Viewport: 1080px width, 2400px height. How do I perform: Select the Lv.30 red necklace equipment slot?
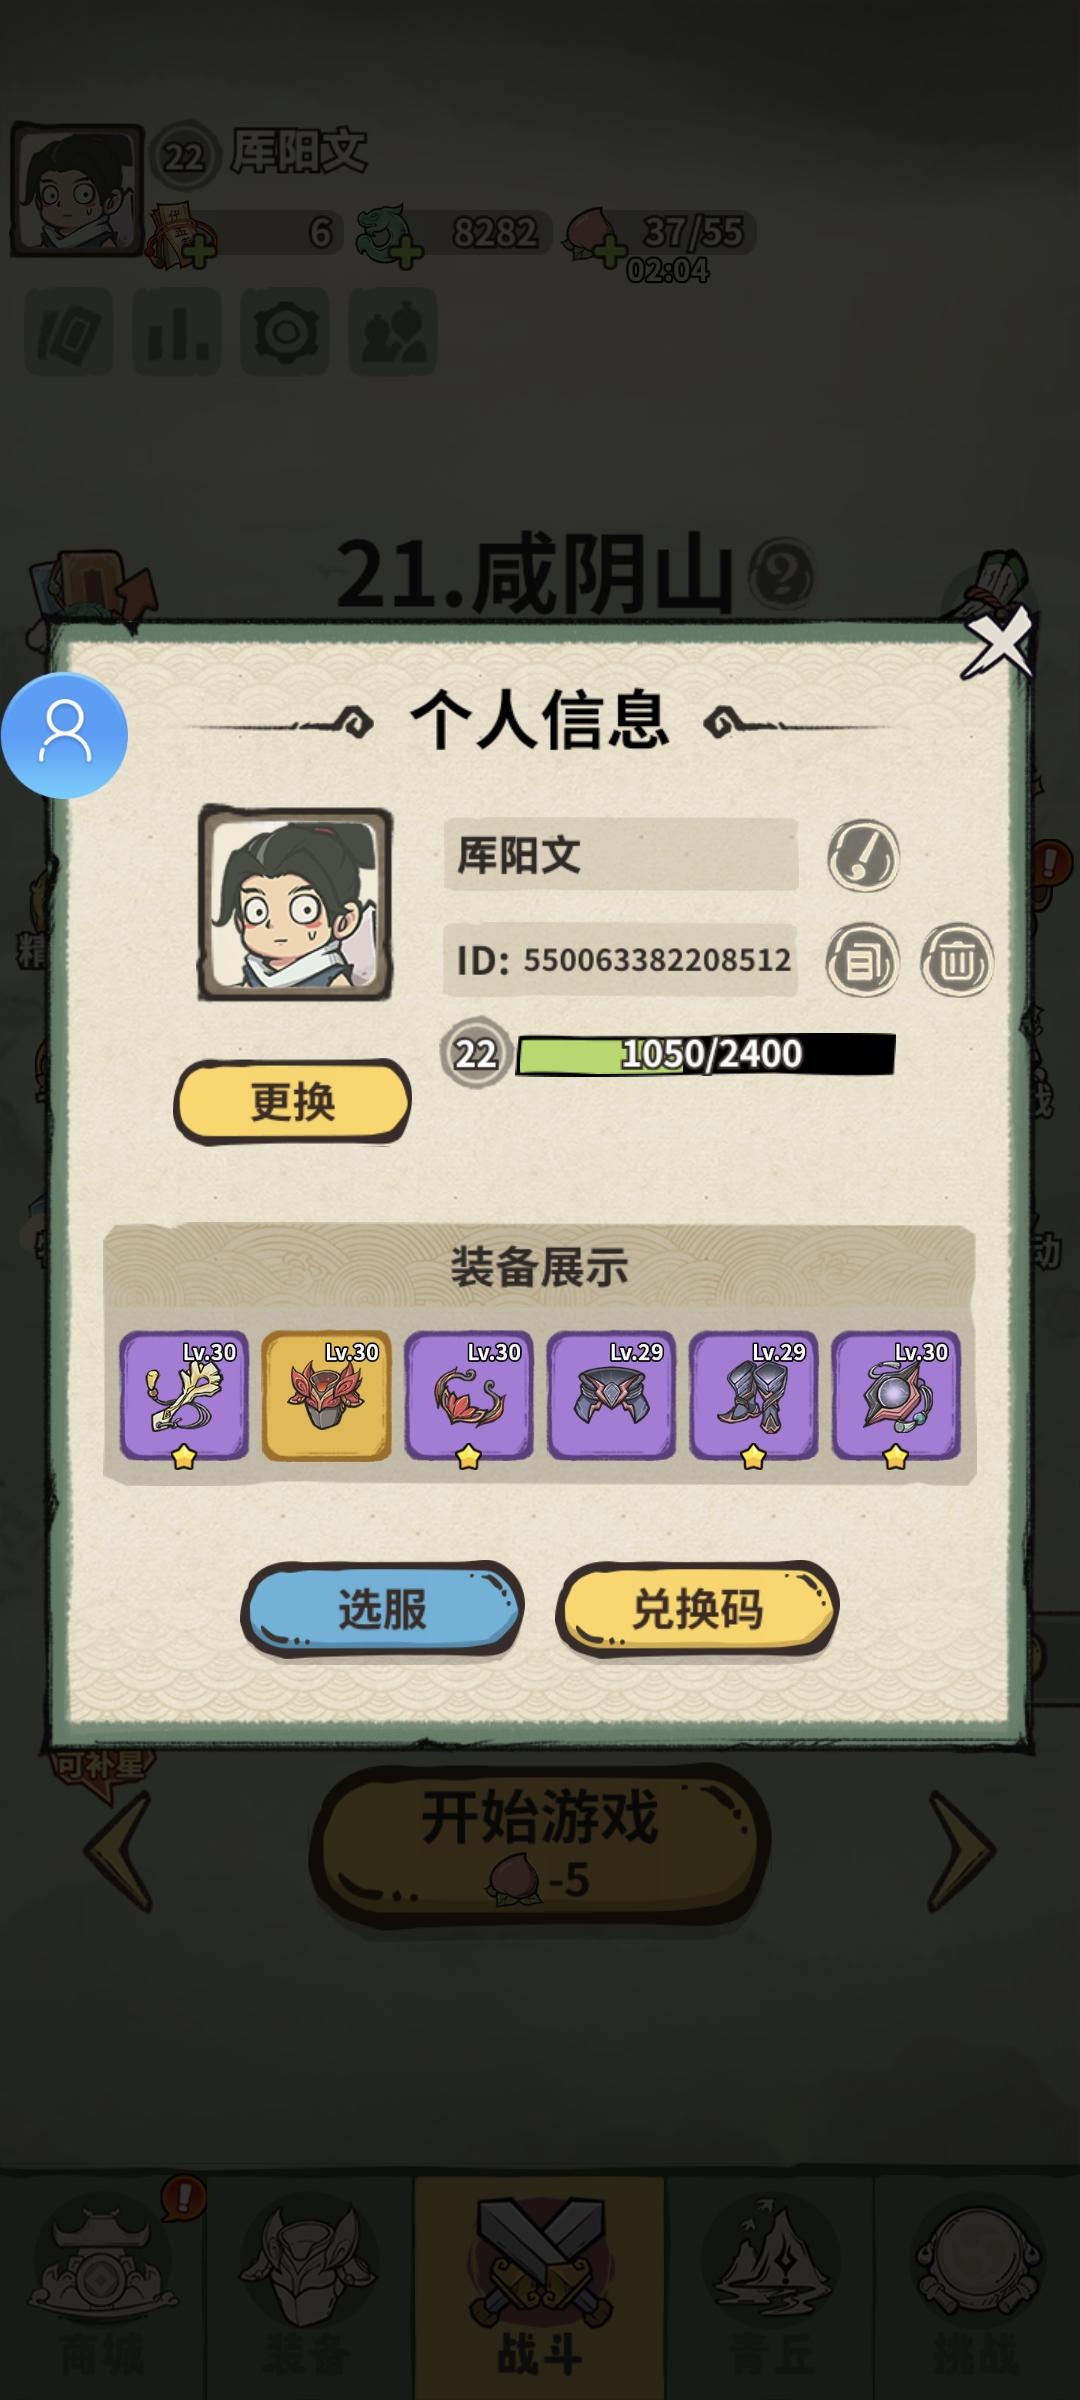tap(469, 1397)
